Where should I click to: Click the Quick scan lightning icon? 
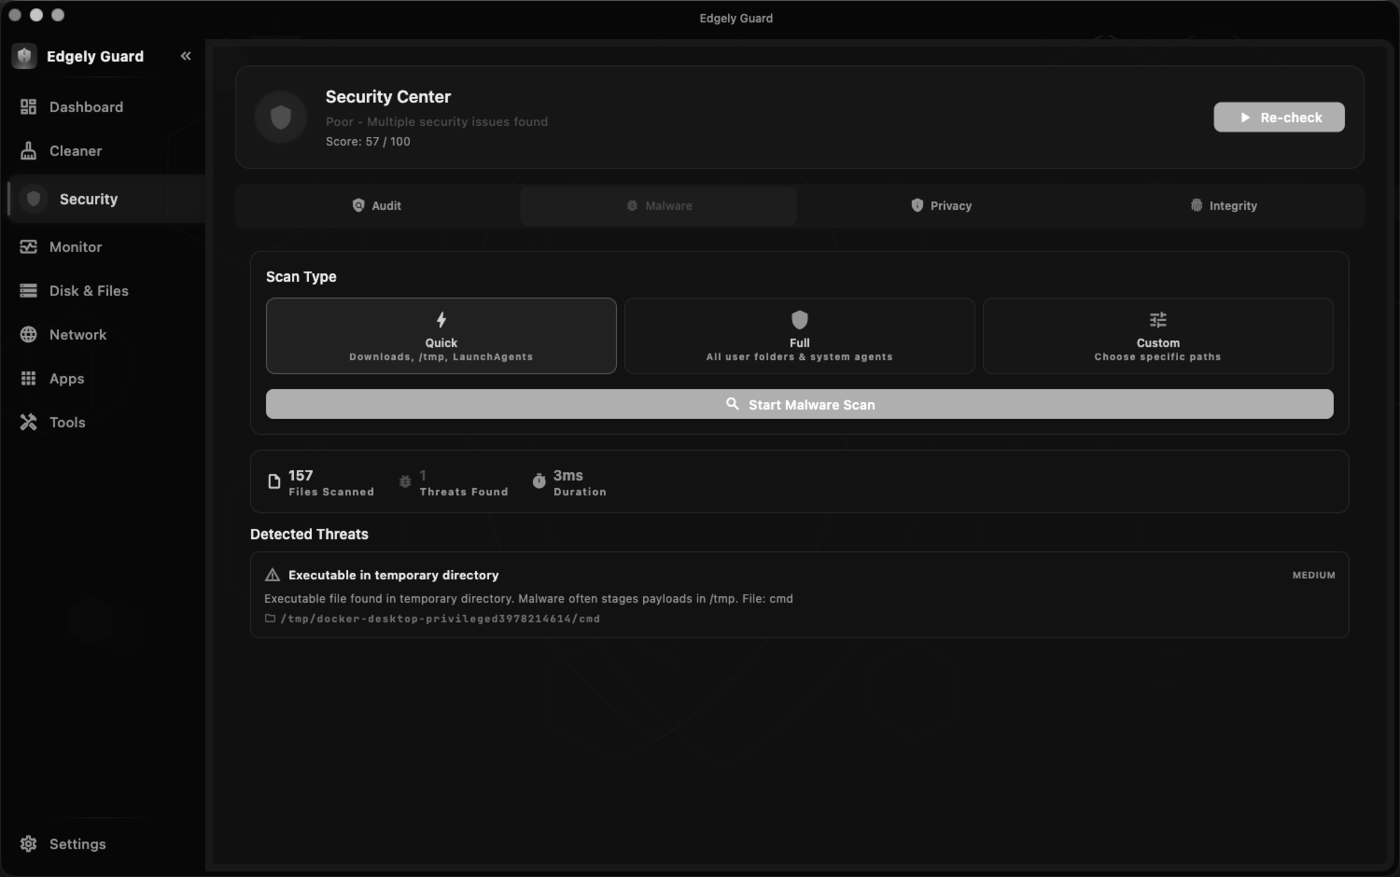click(441, 320)
